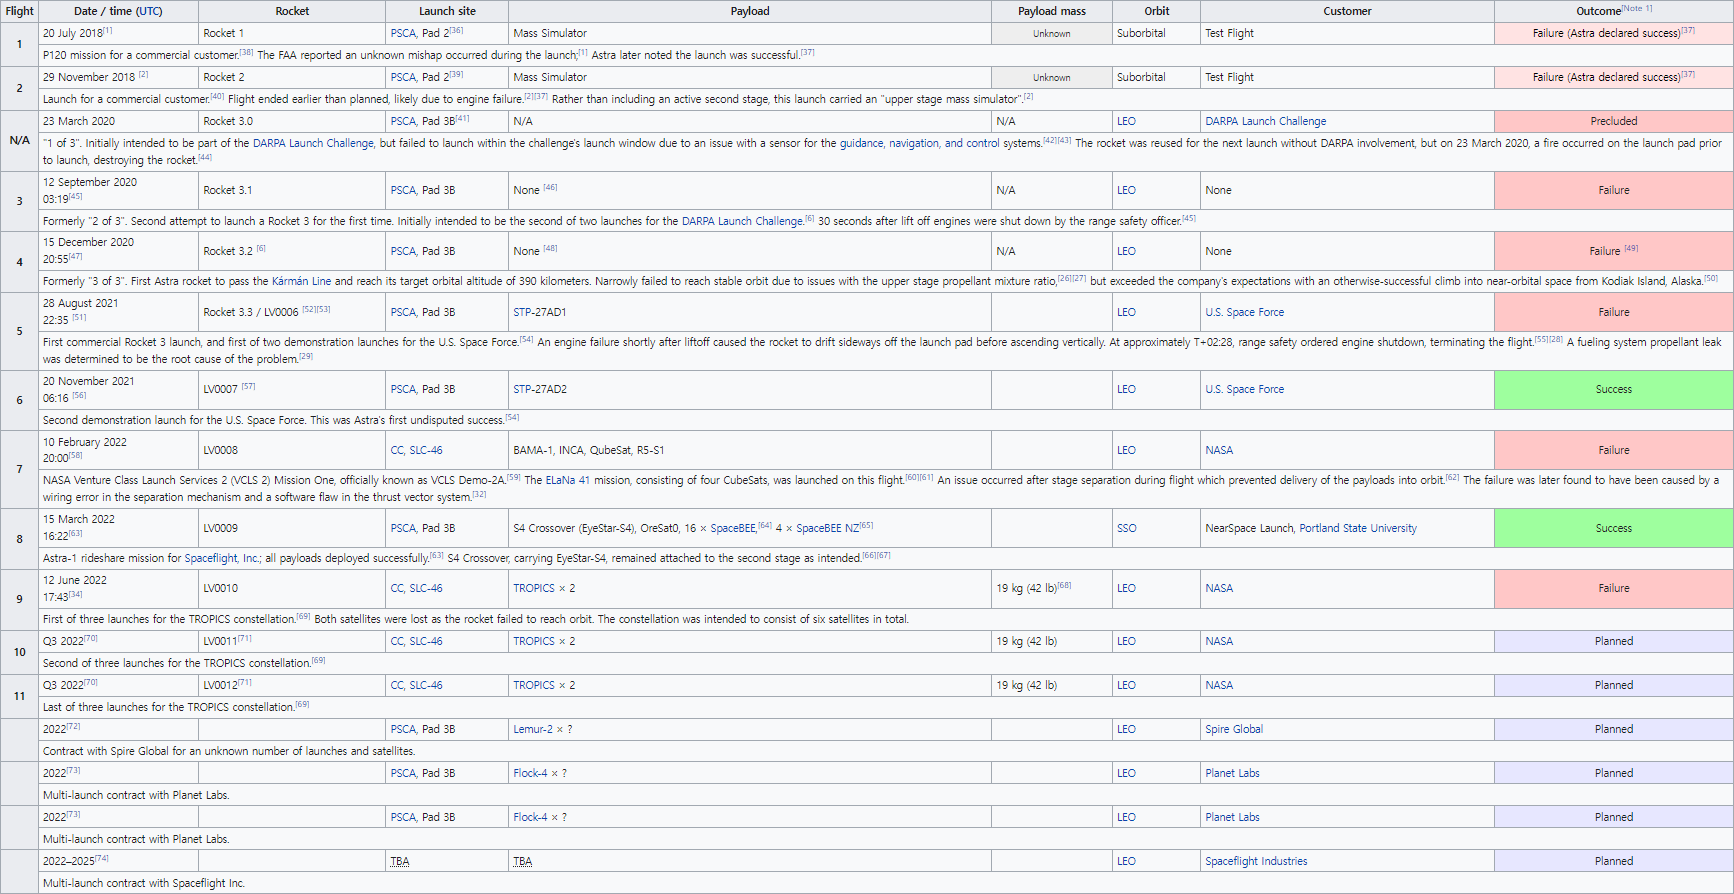Click the Customer column header
Viewport: 1734px width, 894px height.
1347,11
